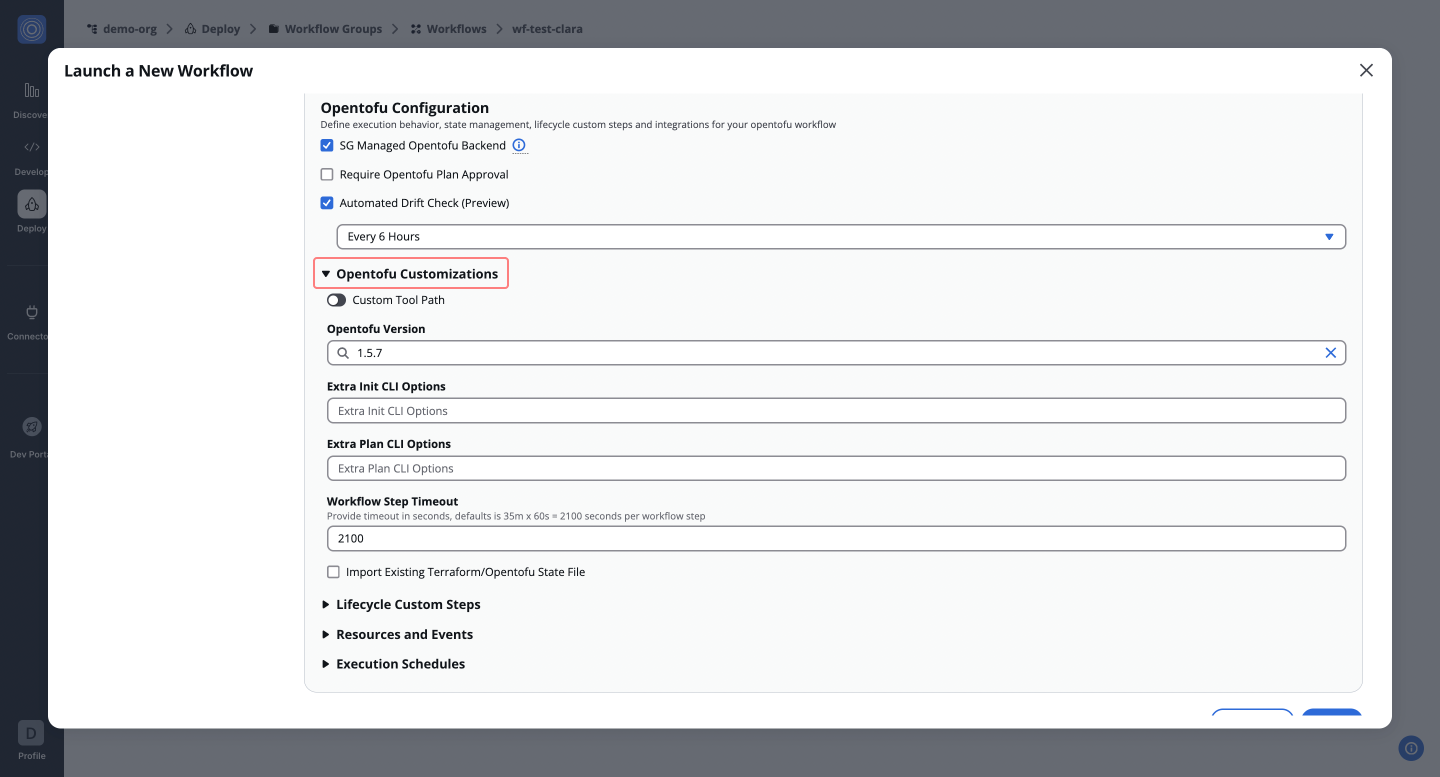Open Workflows breadcrumb link
This screenshot has height=777, width=1440.
[x=448, y=29]
